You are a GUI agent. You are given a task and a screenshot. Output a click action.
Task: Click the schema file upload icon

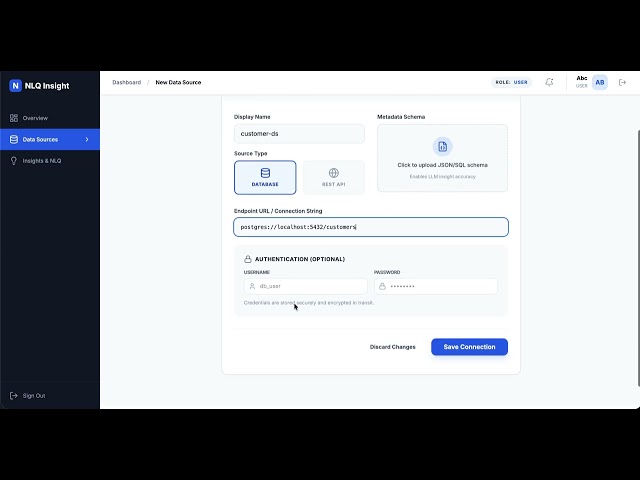[x=442, y=147]
